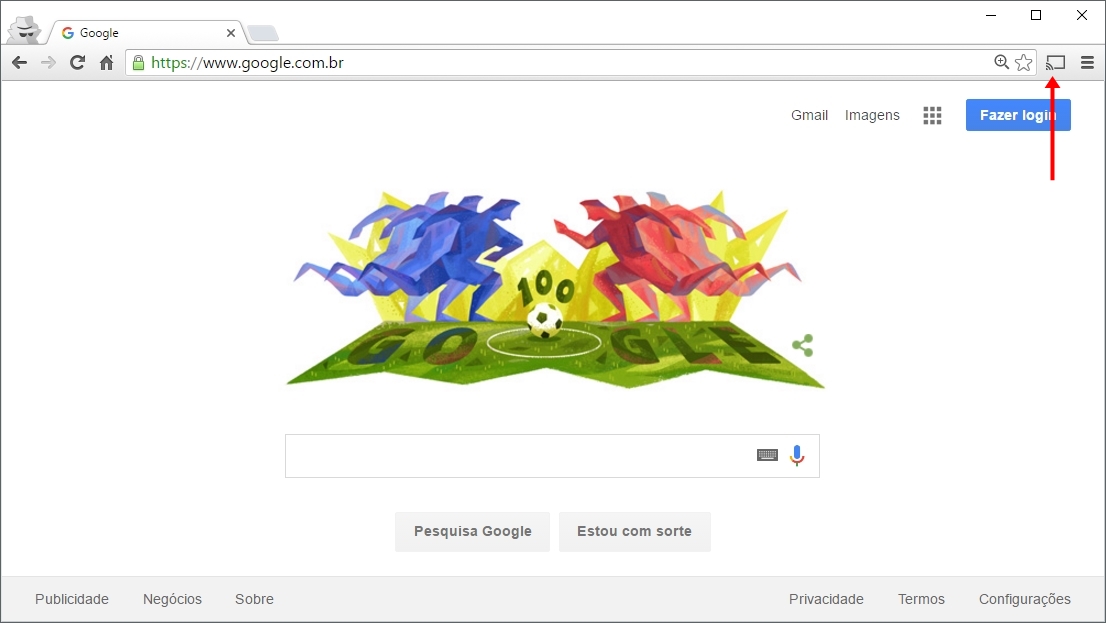Click the browser back arrow
Viewport: 1106px width, 623px height.
coord(20,63)
